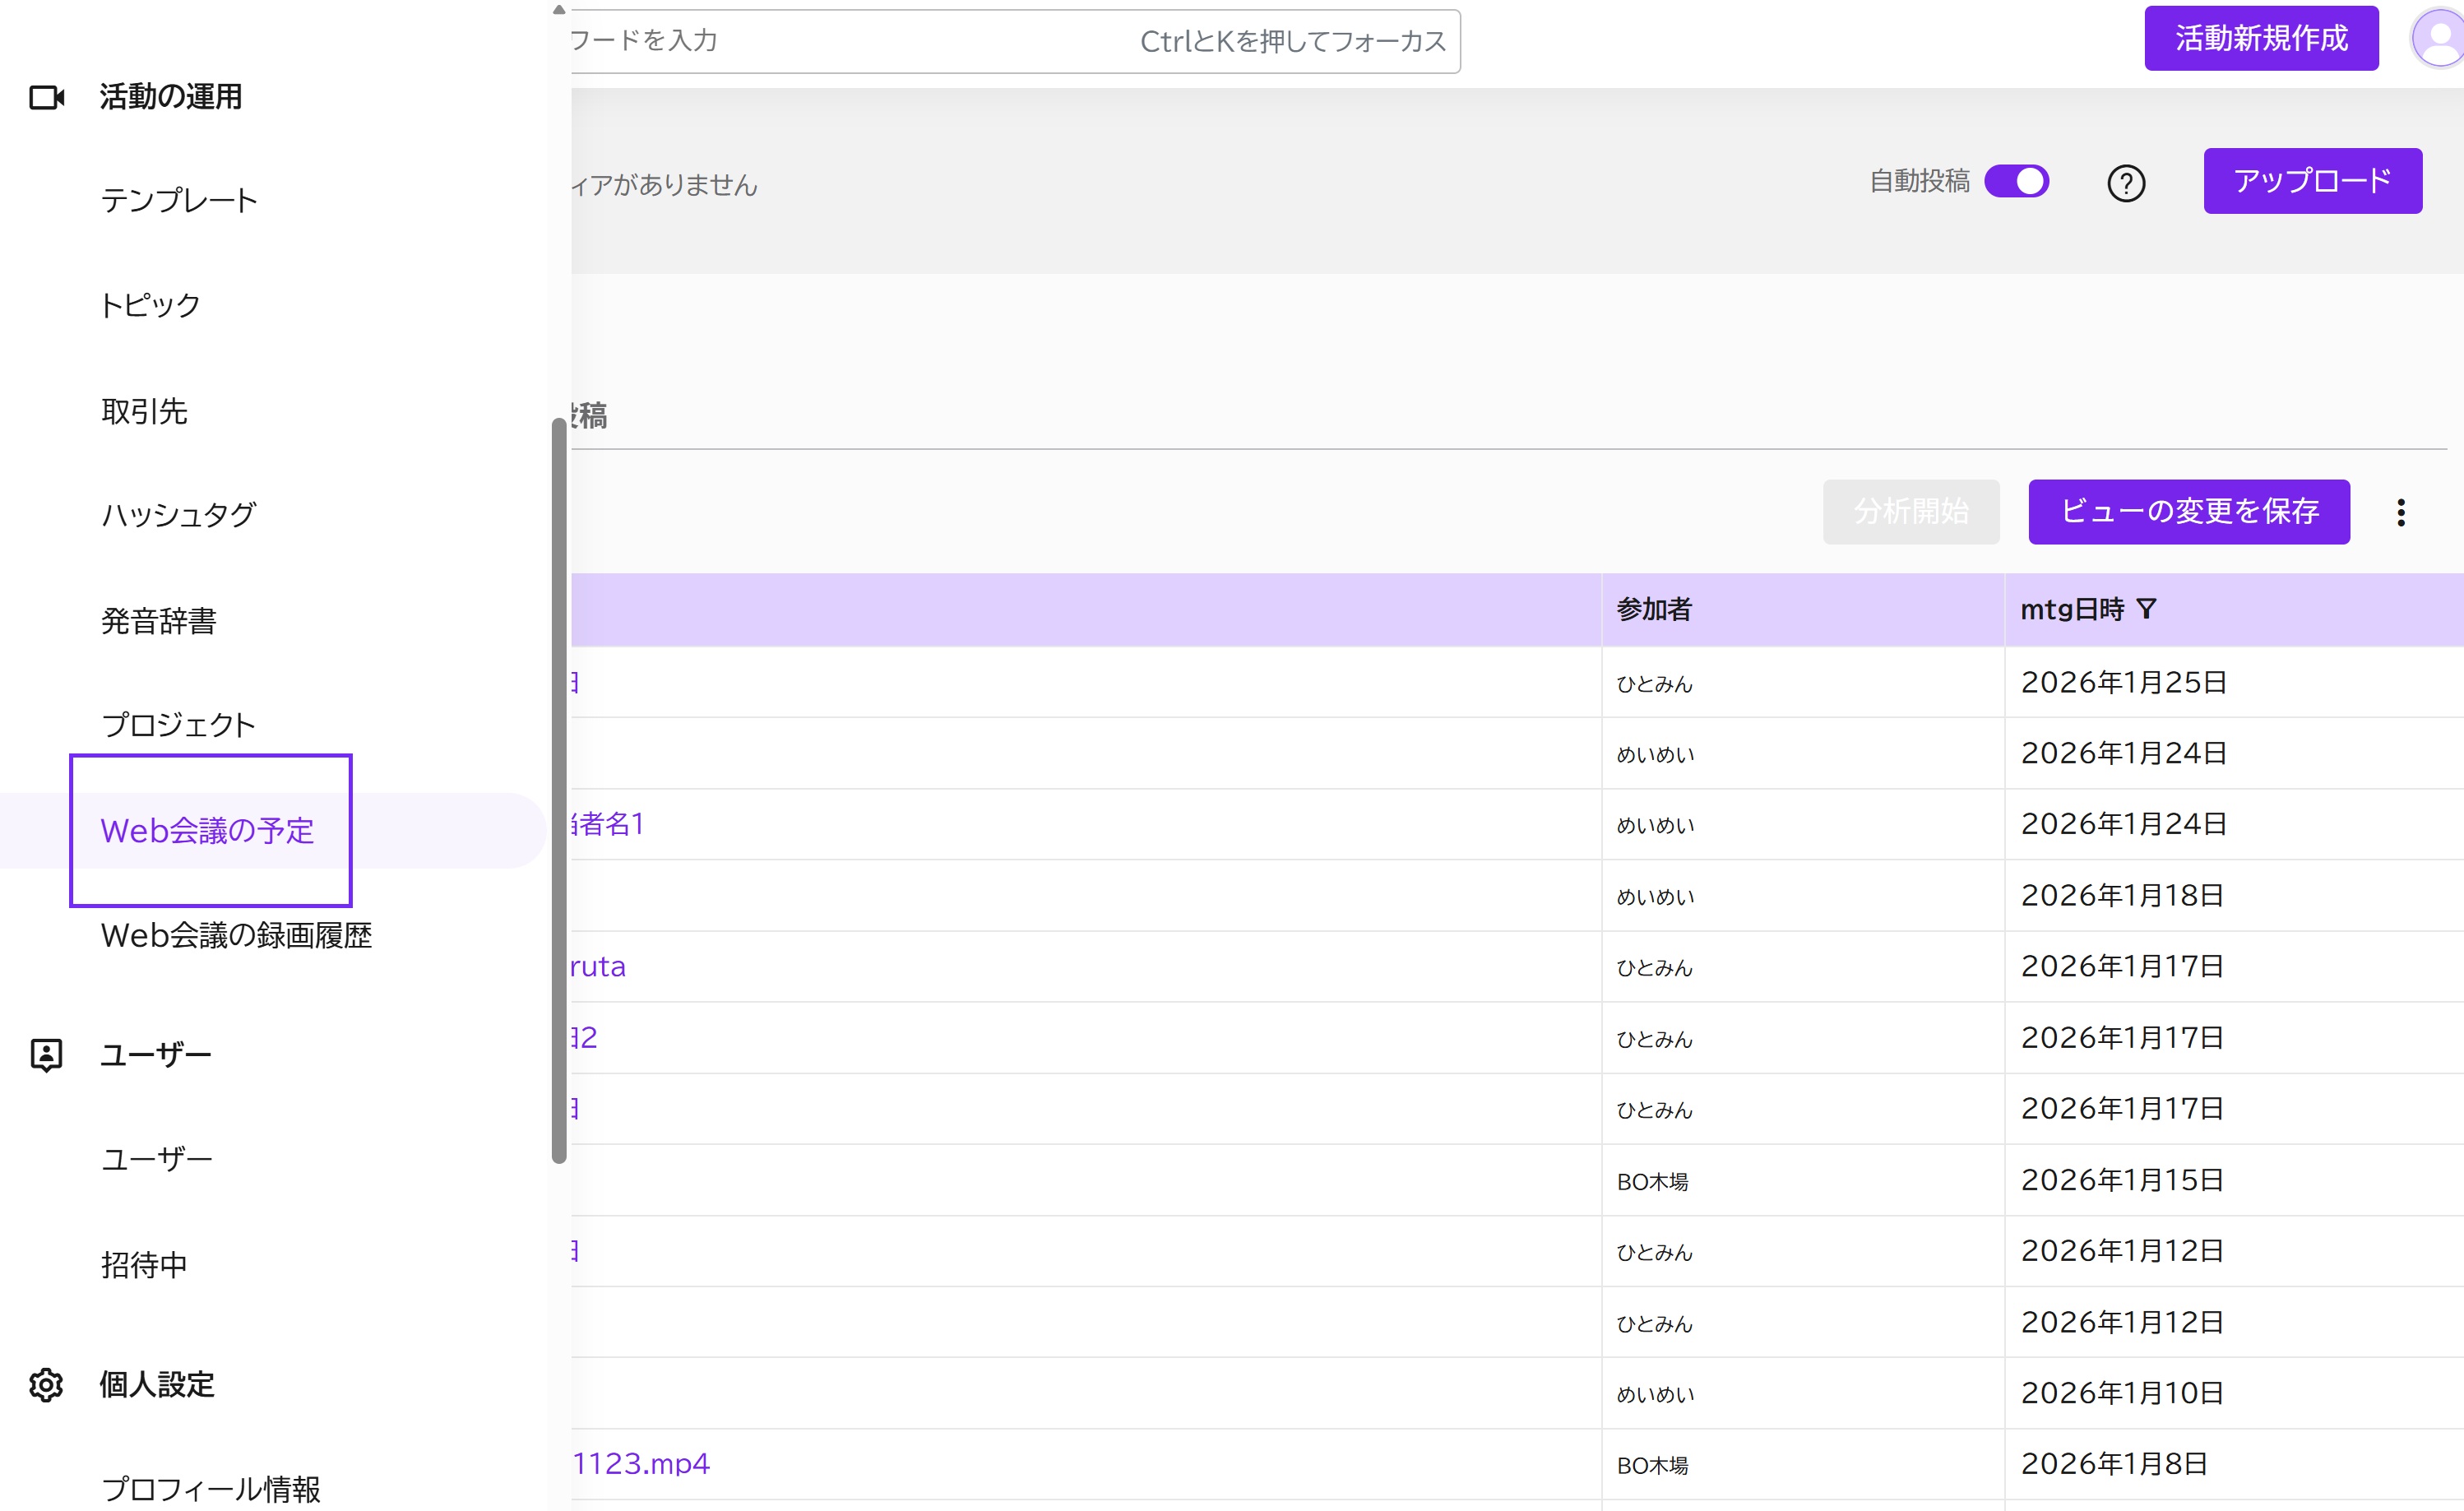Screen dimensions: 2464x1511
Task: Open テンプレート in the sidebar
Action: (180, 201)
